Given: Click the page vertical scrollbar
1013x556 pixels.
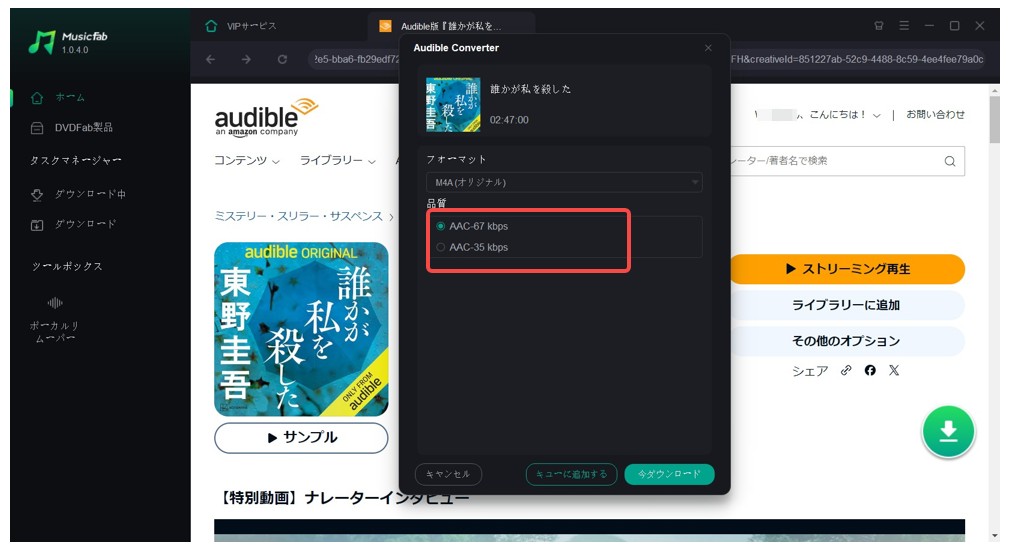Looking at the screenshot, I should (x=994, y=300).
